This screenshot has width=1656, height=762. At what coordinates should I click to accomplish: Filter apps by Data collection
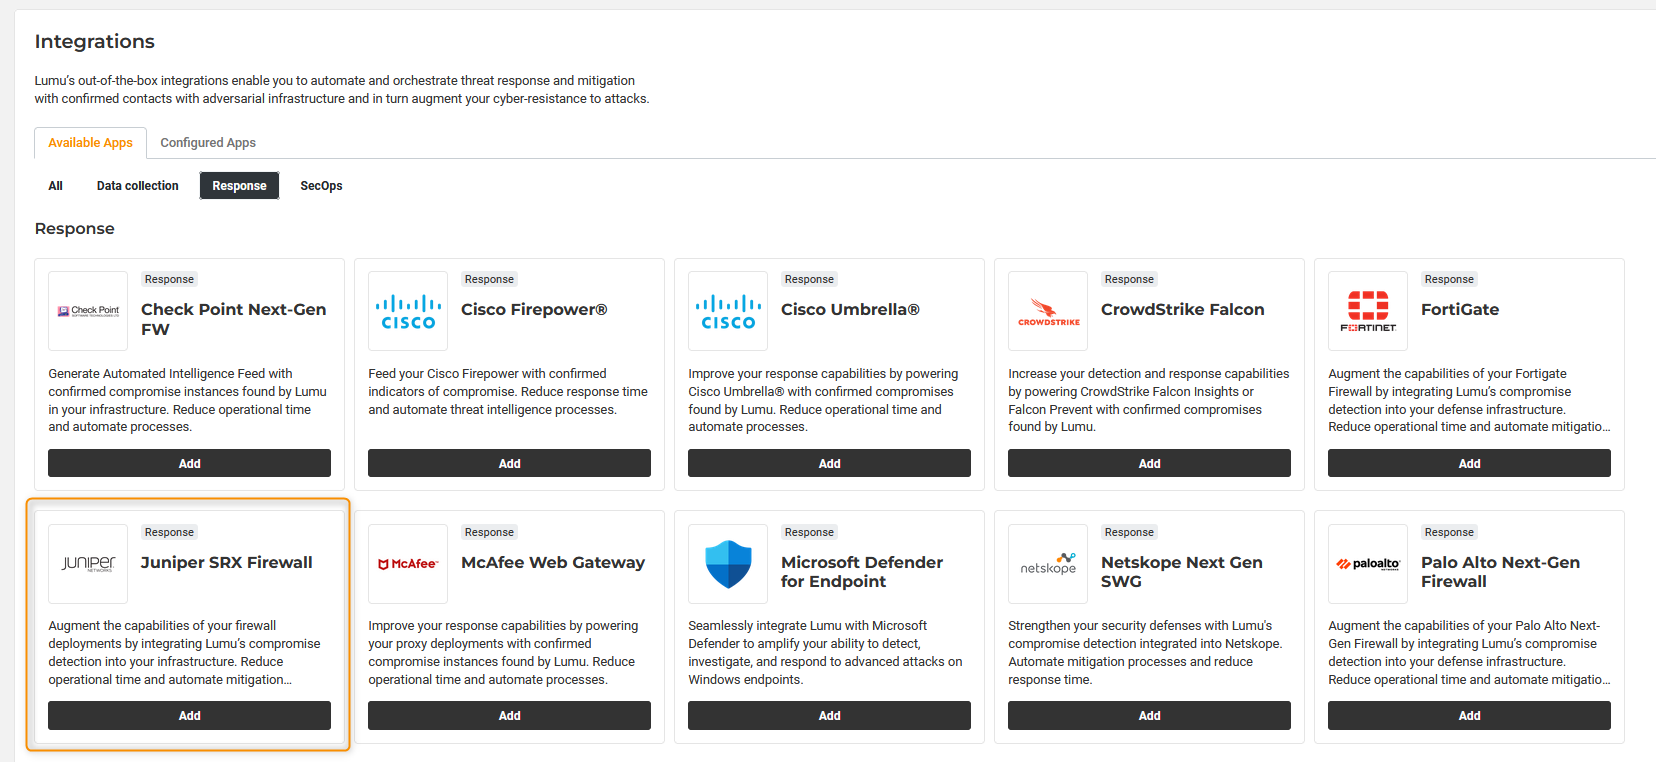pyautogui.click(x=138, y=186)
